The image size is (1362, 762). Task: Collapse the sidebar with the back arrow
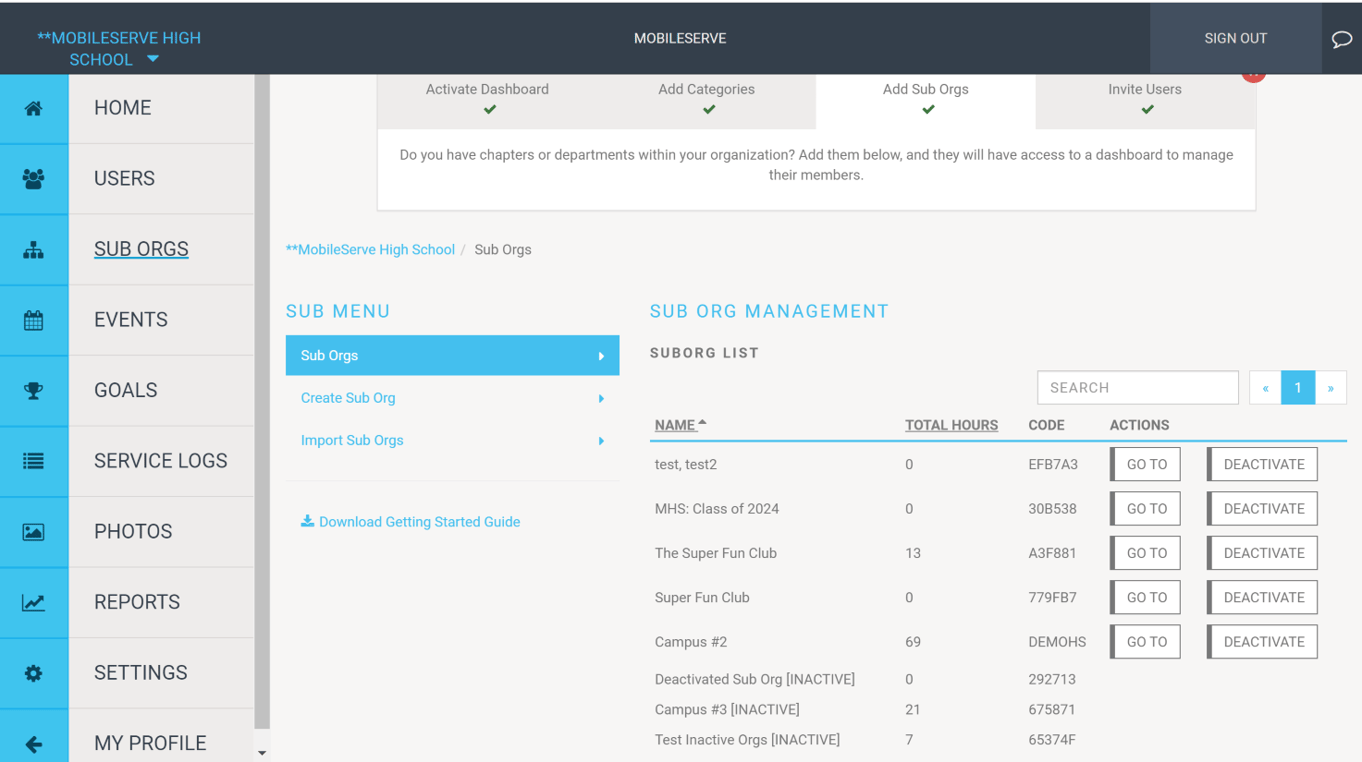34,742
